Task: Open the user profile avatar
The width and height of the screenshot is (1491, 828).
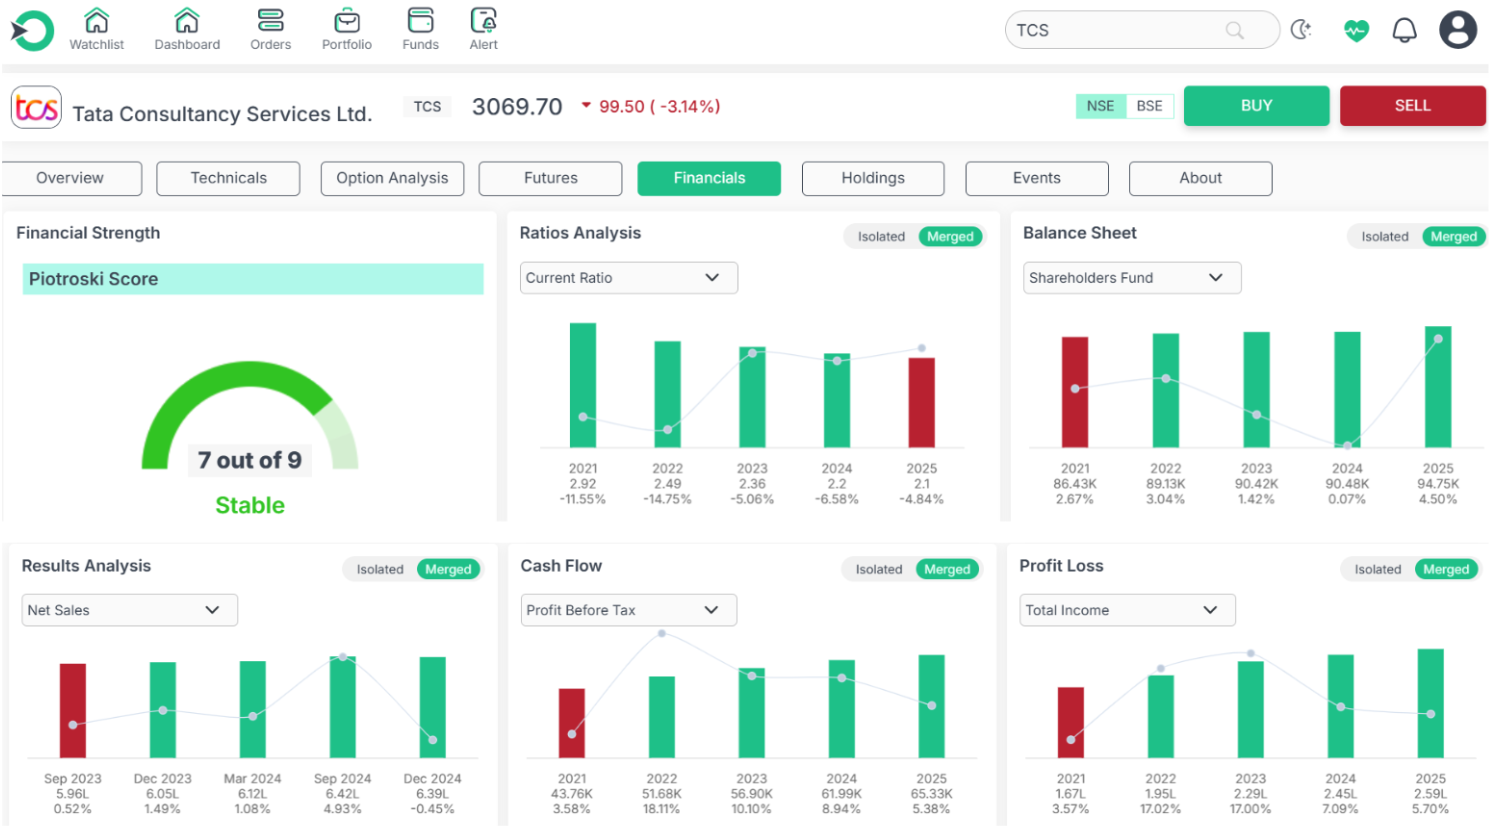Action: (x=1457, y=30)
